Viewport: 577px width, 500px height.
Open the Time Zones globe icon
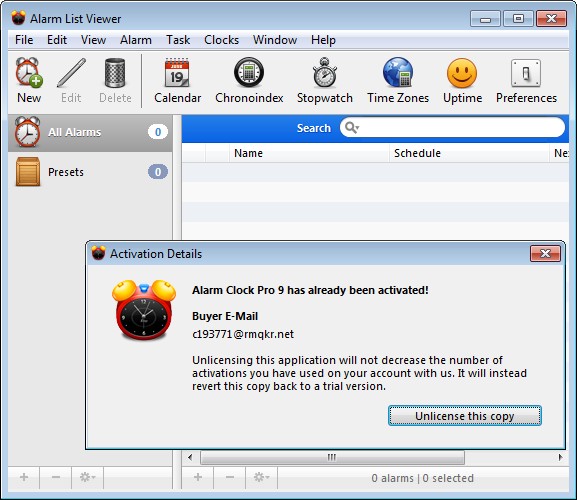(x=398, y=80)
